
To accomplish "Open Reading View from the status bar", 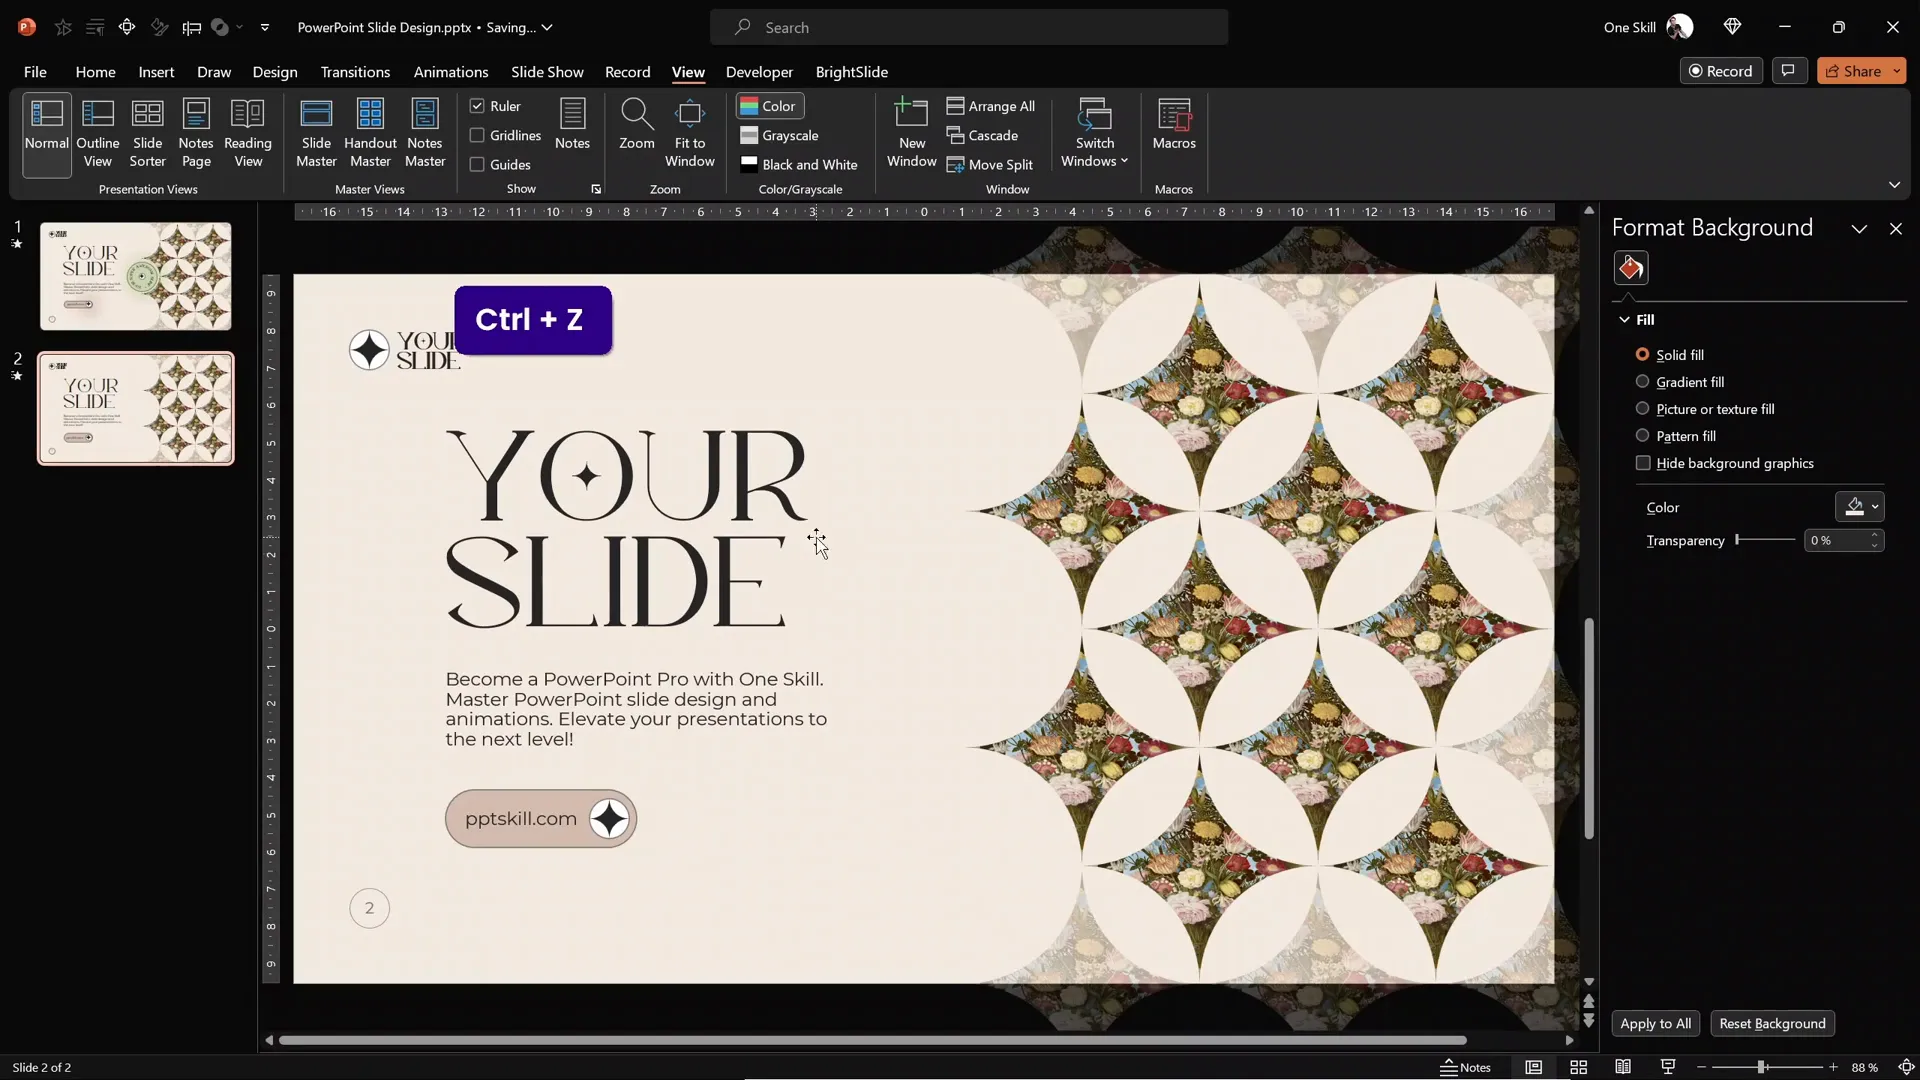I will 1623,1067.
